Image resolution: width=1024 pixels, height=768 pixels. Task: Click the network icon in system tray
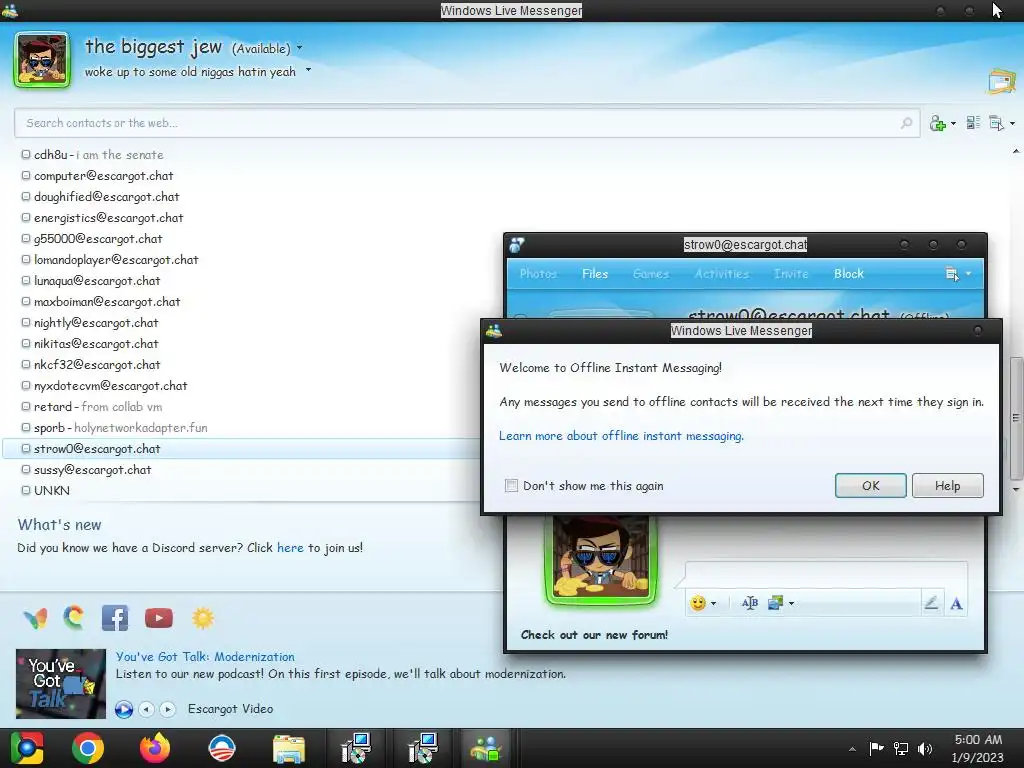click(x=901, y=749)
